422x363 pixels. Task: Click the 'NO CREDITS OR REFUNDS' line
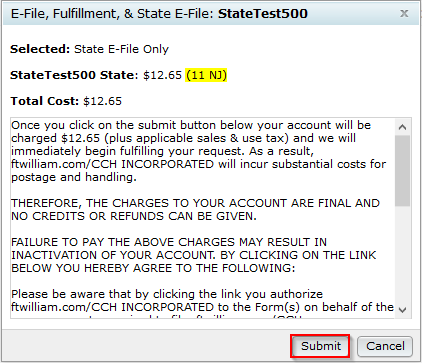point(134,216)
